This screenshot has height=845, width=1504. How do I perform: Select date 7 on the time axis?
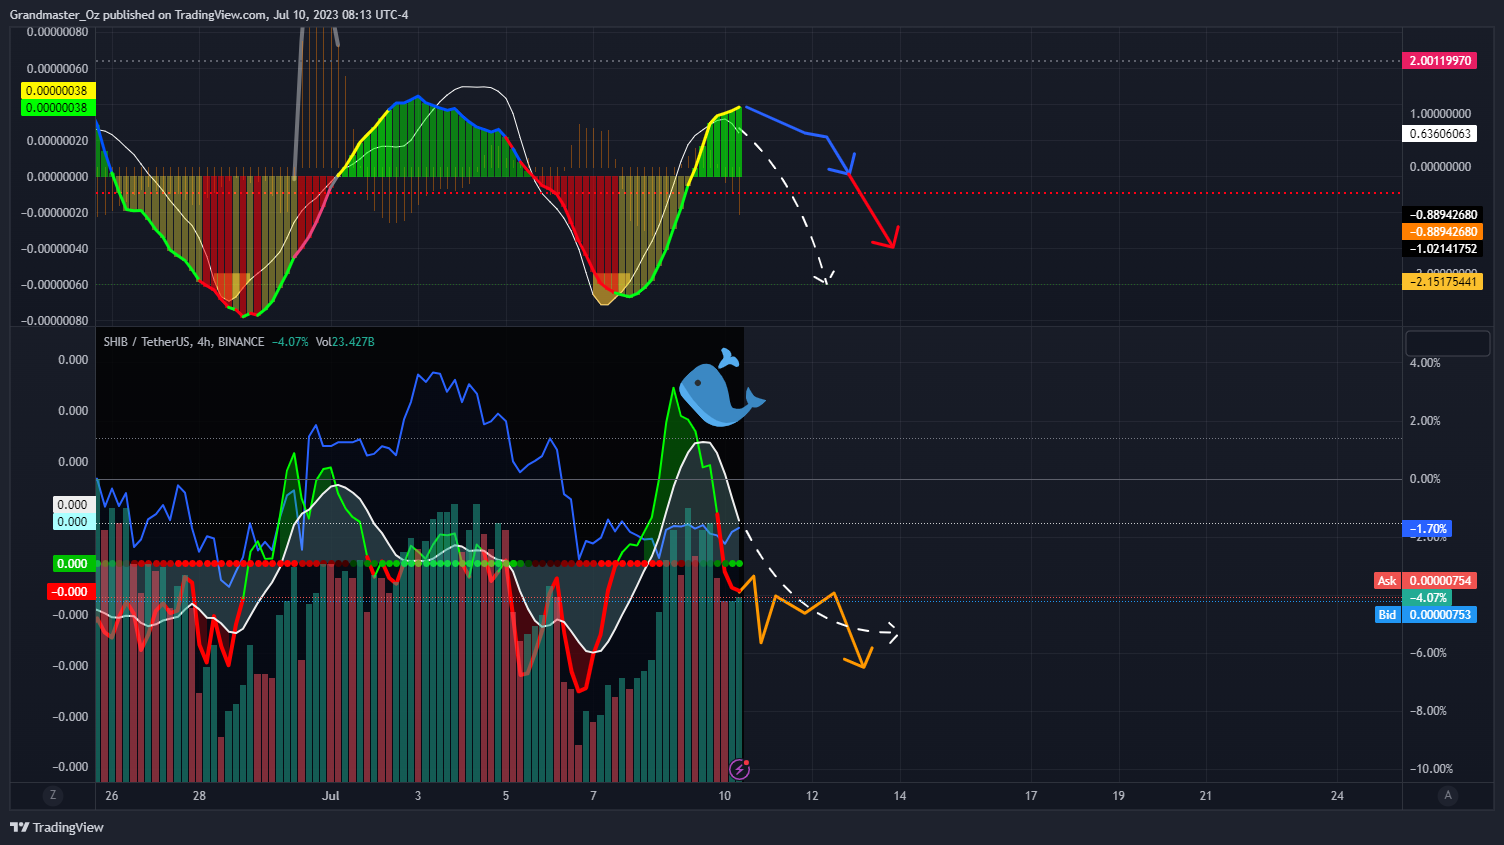[593, 796]
